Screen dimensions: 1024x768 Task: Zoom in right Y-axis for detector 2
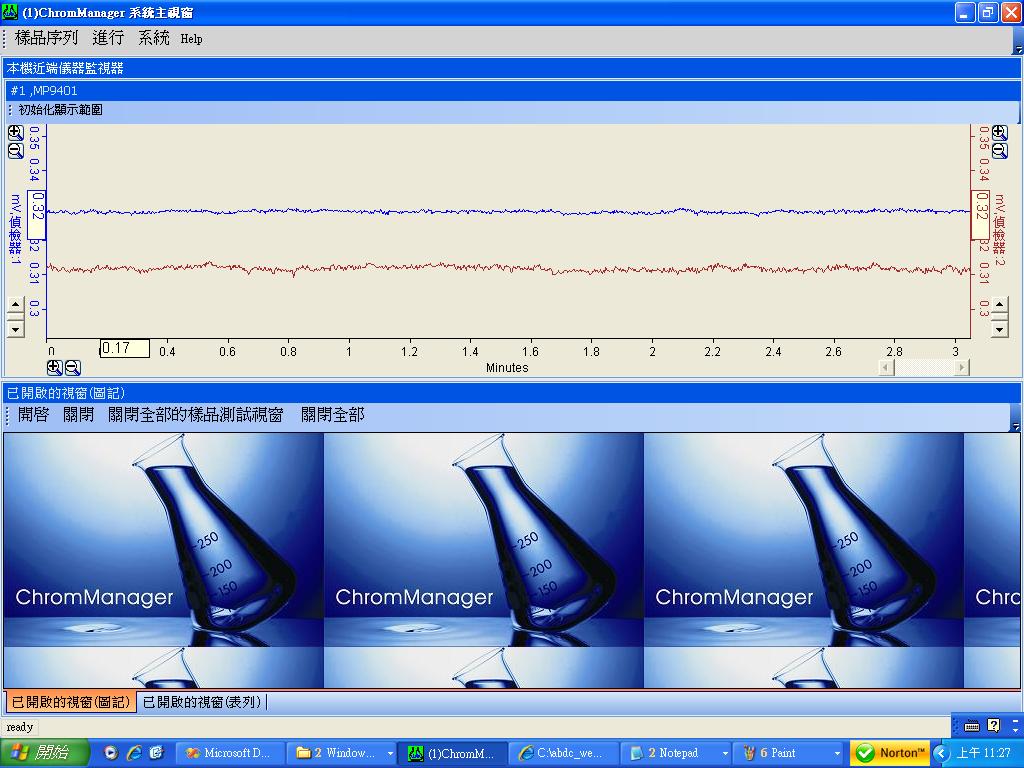(x=1000, y=133)
